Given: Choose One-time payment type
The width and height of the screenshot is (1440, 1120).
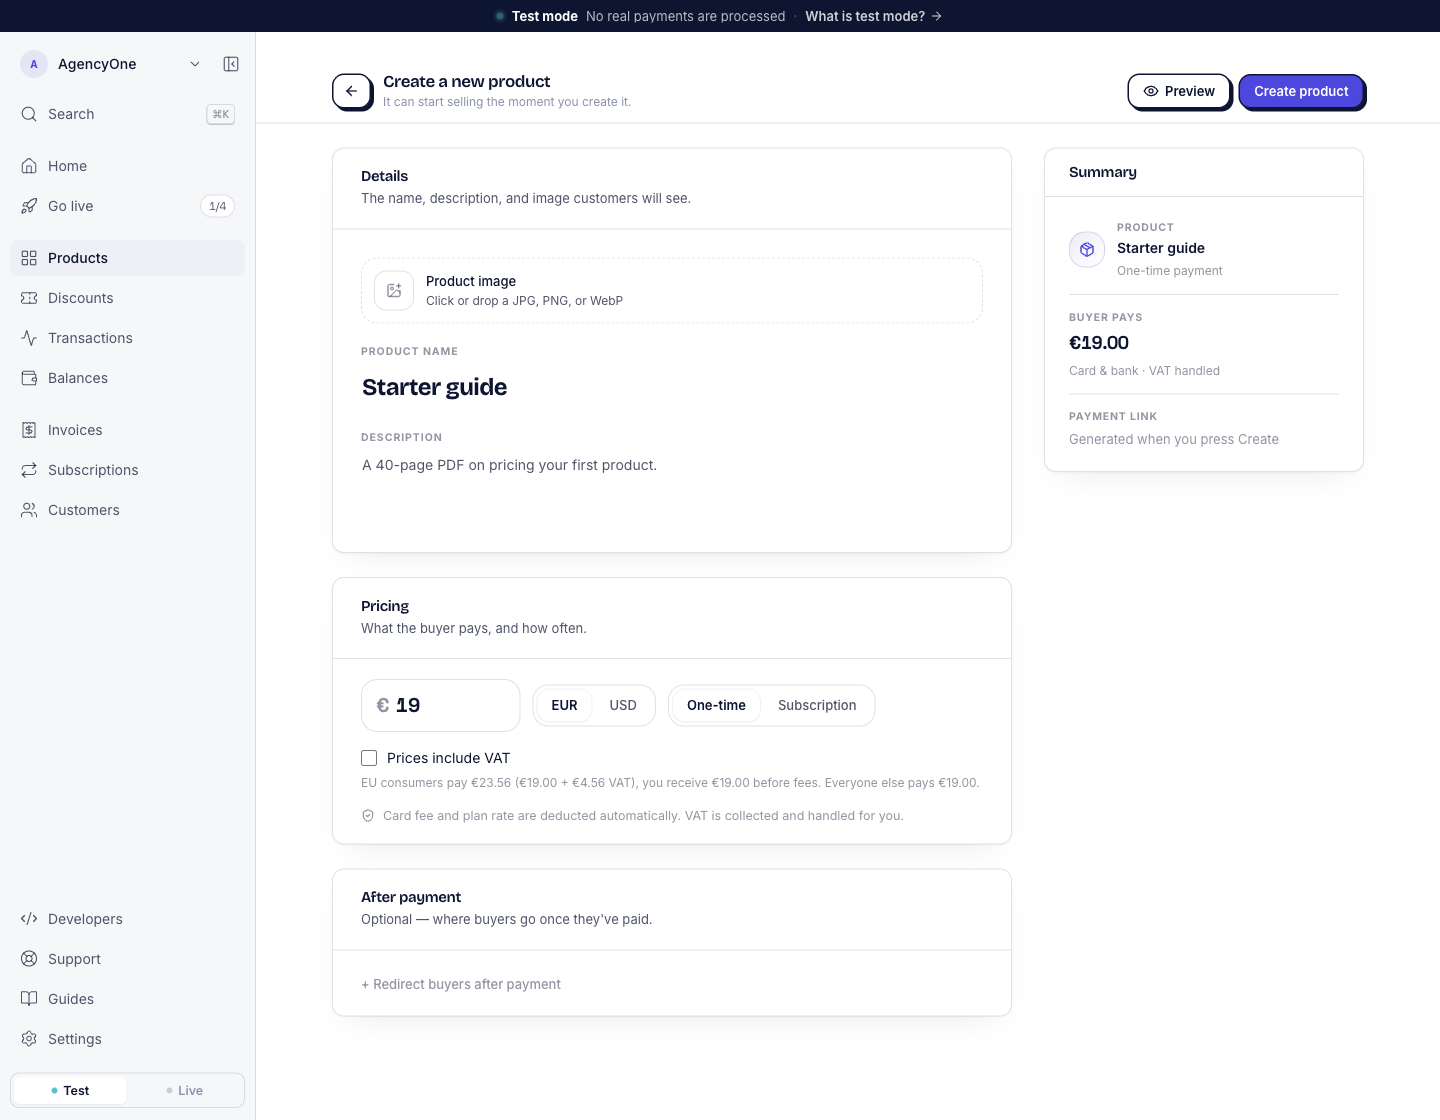Looking at the screenshot, I should click(x=716, y=705).
